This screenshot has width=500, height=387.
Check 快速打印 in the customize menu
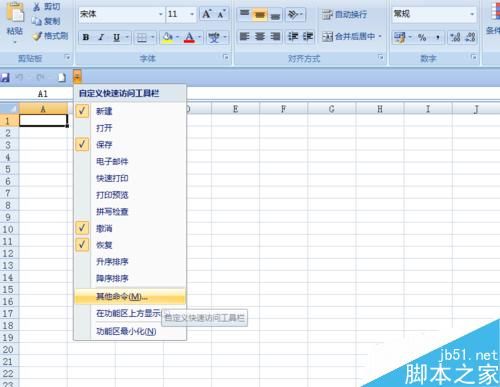(x=129, y=178)
